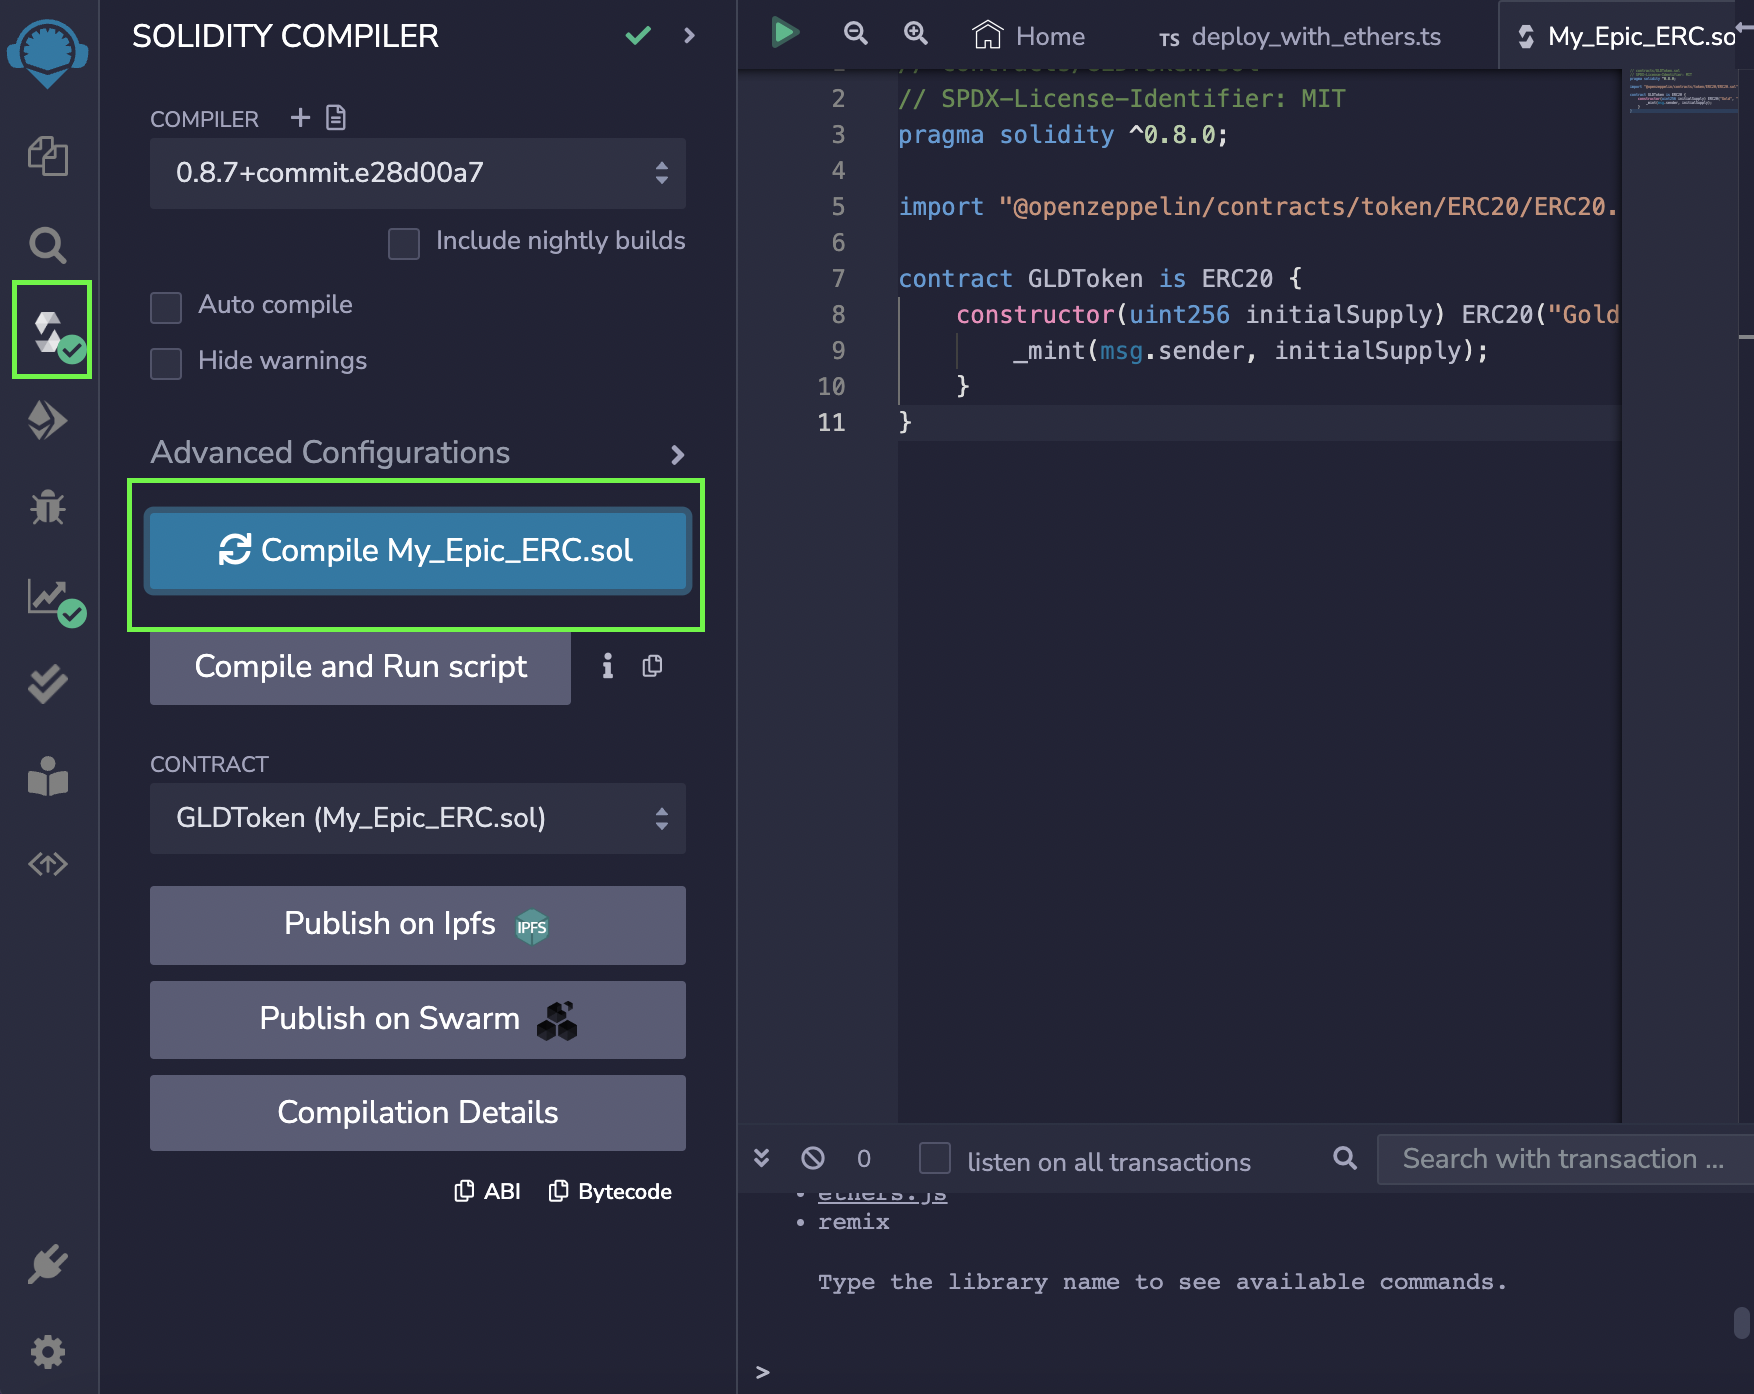Click the zoom in magnifier icon
1754x1394 pixels.
[915, 34]
